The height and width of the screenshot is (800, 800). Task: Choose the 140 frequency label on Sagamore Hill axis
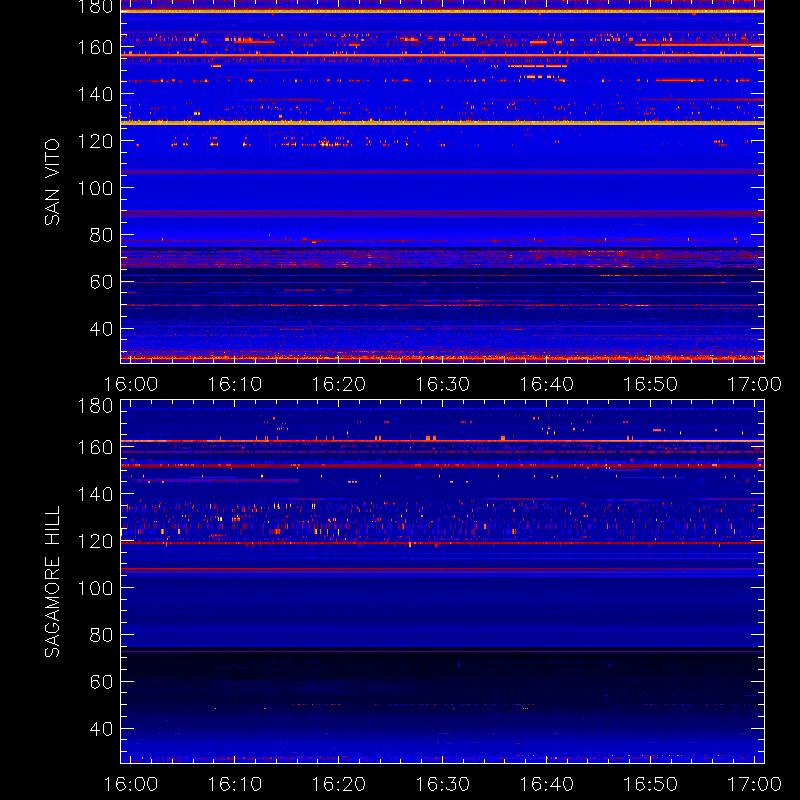95,494
